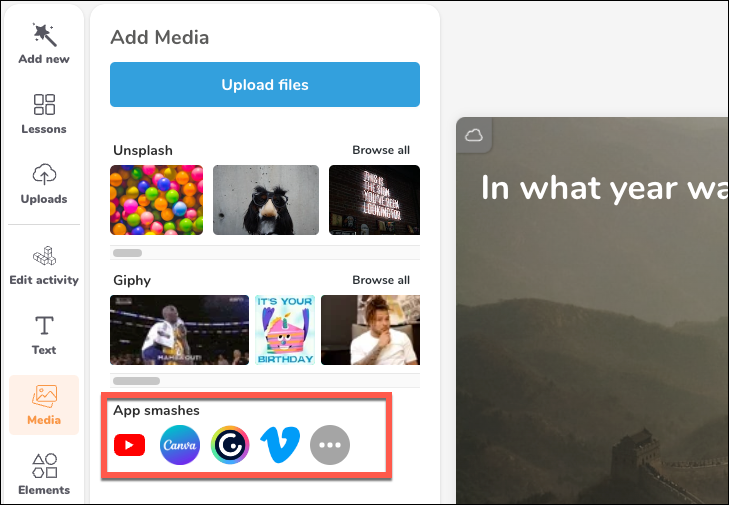Select the thinking man GIF
Image resolution: width=729 pixels, height=505 pixels.
[x=371, y=330]
